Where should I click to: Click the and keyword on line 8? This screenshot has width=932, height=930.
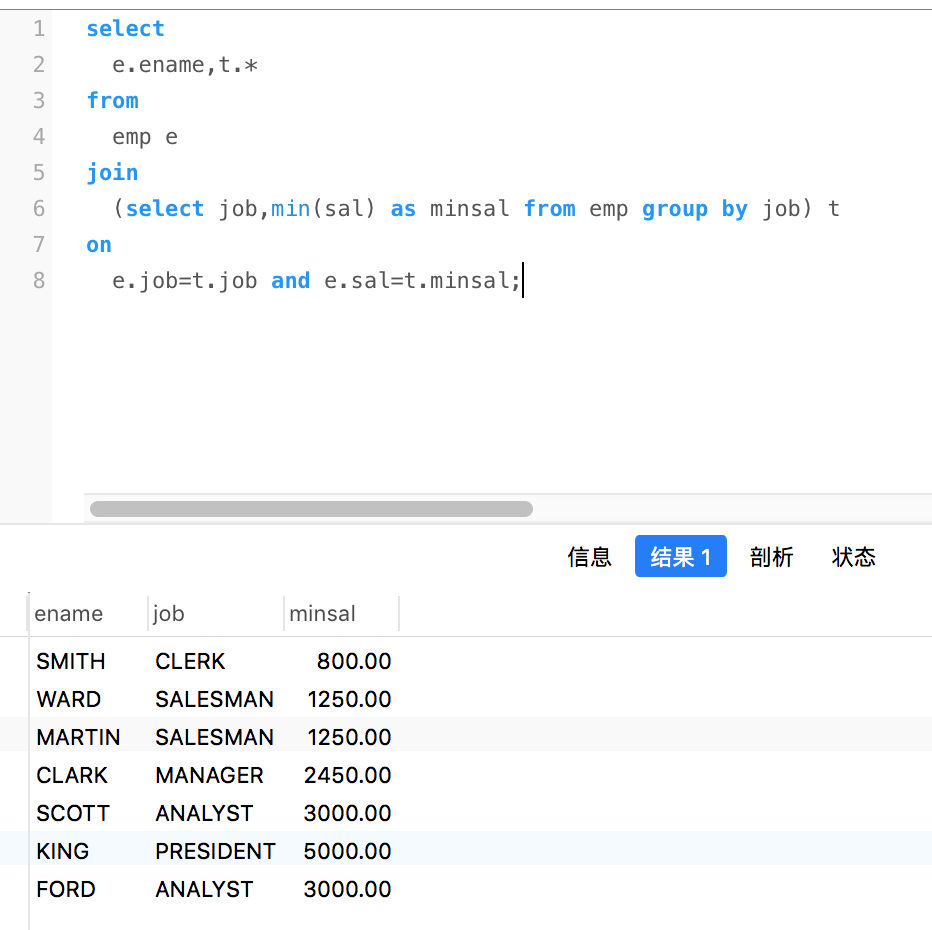click(x=291, y=280)
